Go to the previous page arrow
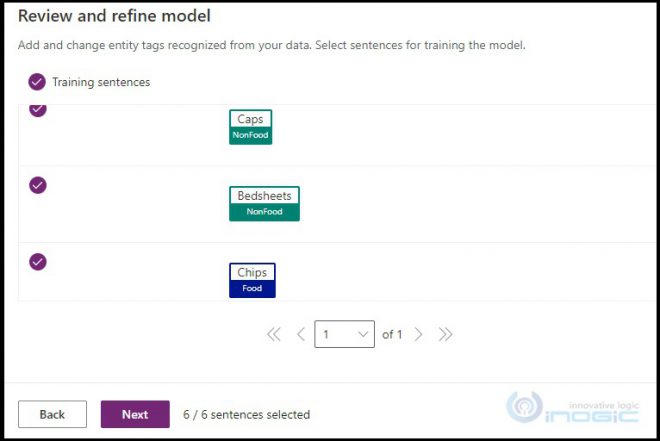660x441 pixels. 301,334
